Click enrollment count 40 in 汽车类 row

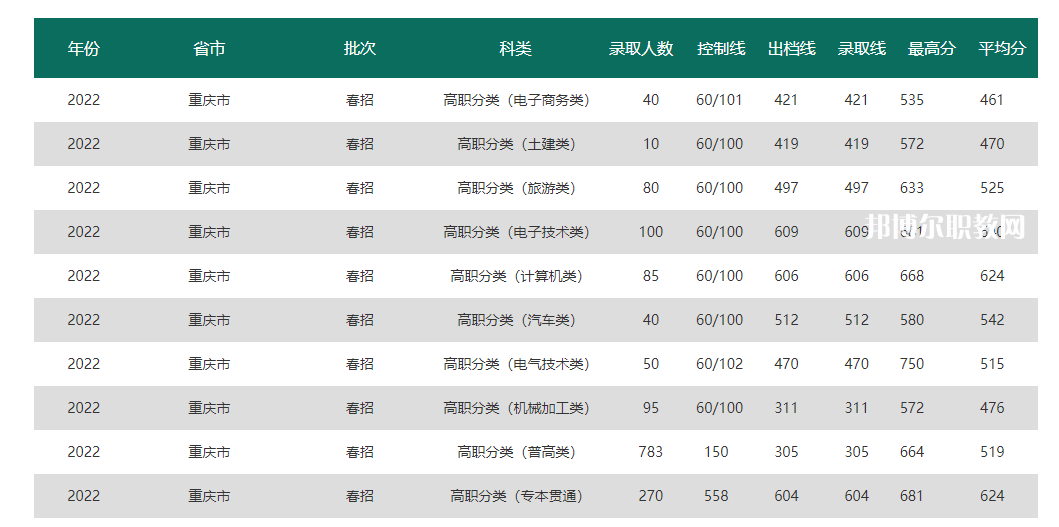(x=650, y=320)
